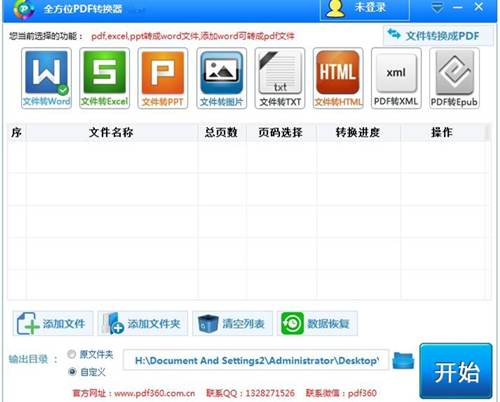Click the 转换进度 column header

coord(358,132)
